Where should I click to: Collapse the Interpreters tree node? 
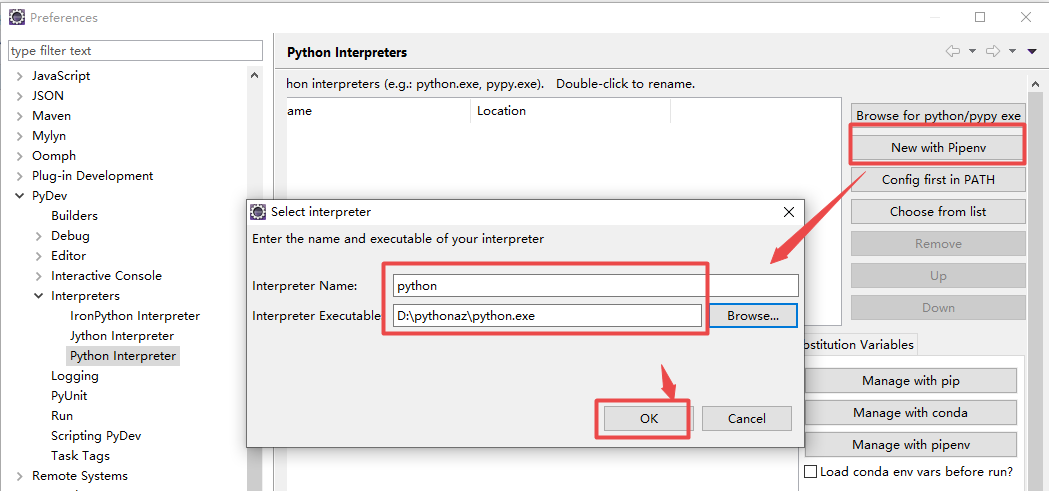[39, 296]
